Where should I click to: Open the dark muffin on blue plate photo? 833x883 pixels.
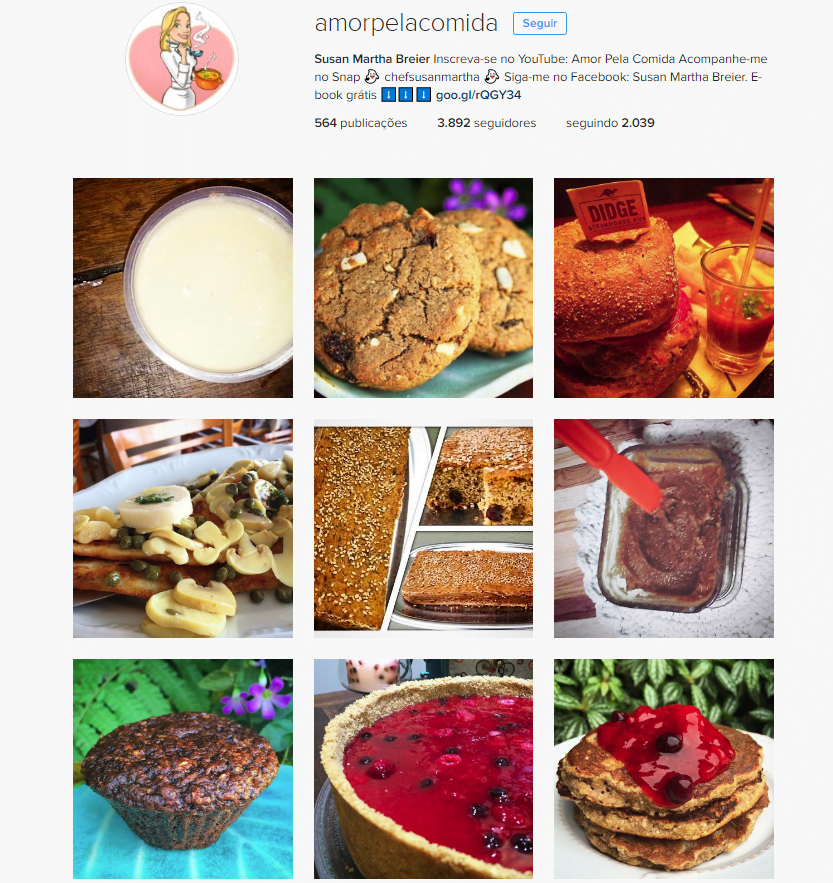coord(183,769)
